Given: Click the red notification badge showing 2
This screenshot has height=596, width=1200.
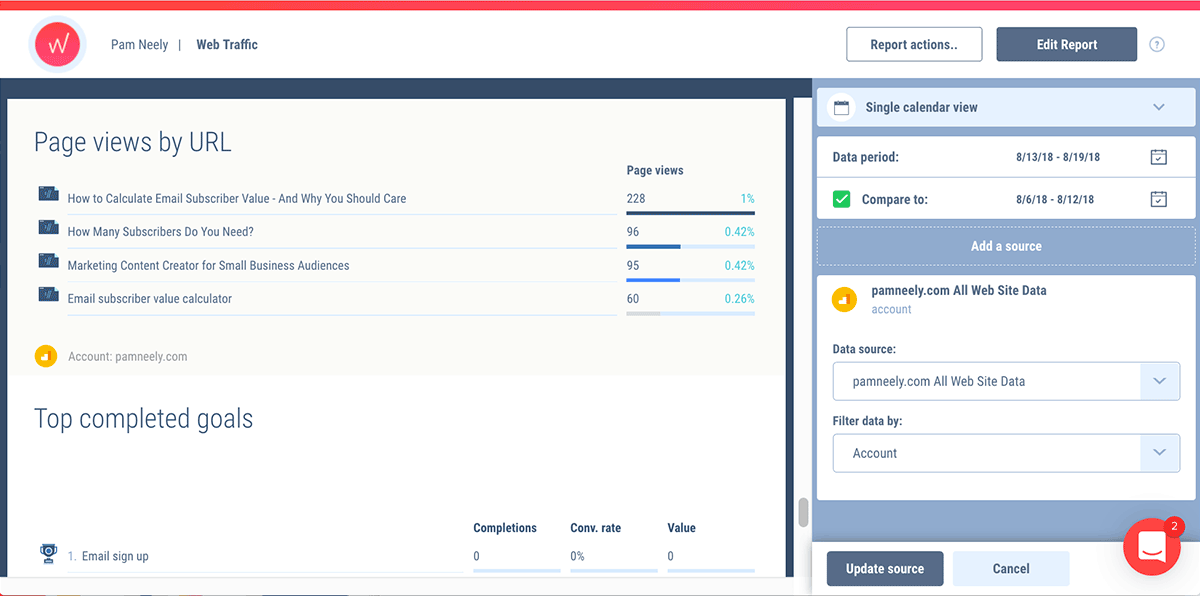Looking at the screenshot, I should click(x=1176, y=525).
